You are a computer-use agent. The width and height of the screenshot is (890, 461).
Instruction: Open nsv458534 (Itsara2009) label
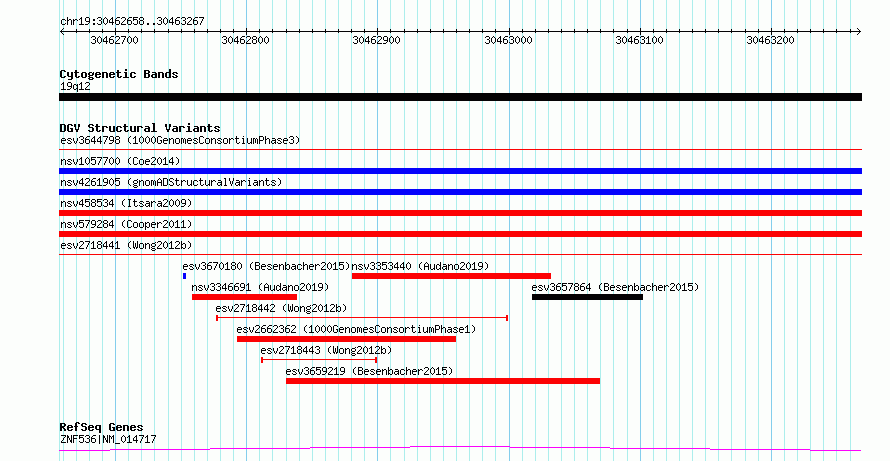pos(126,203)
